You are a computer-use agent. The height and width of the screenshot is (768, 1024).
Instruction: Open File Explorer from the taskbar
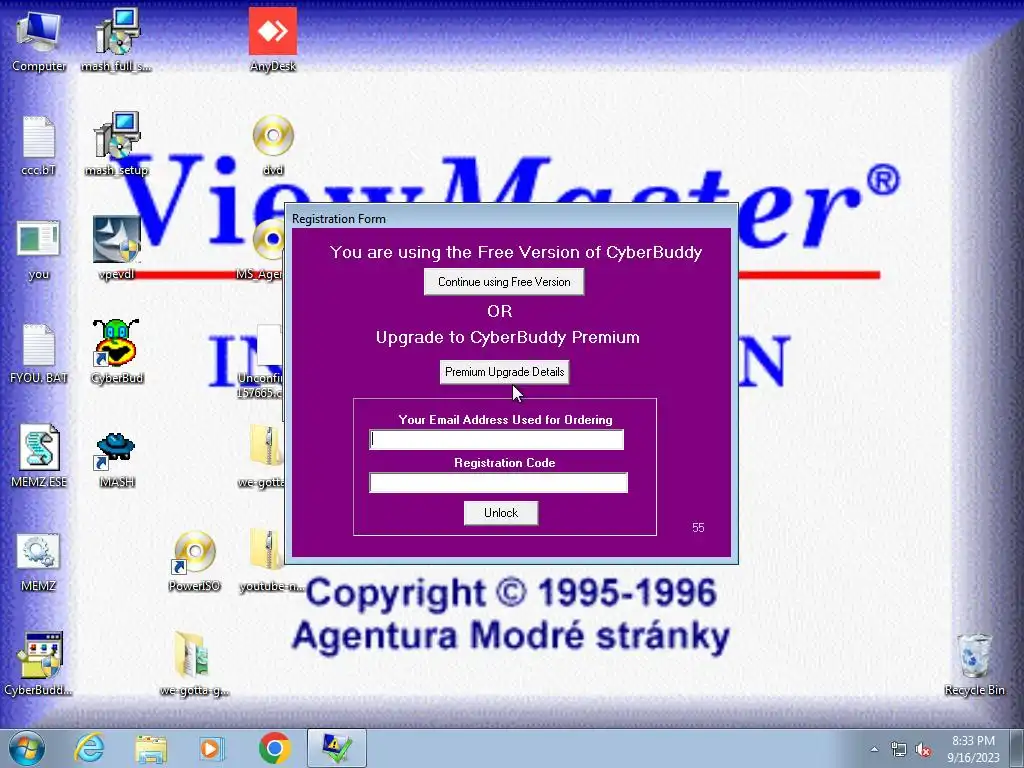click(151, 748)
